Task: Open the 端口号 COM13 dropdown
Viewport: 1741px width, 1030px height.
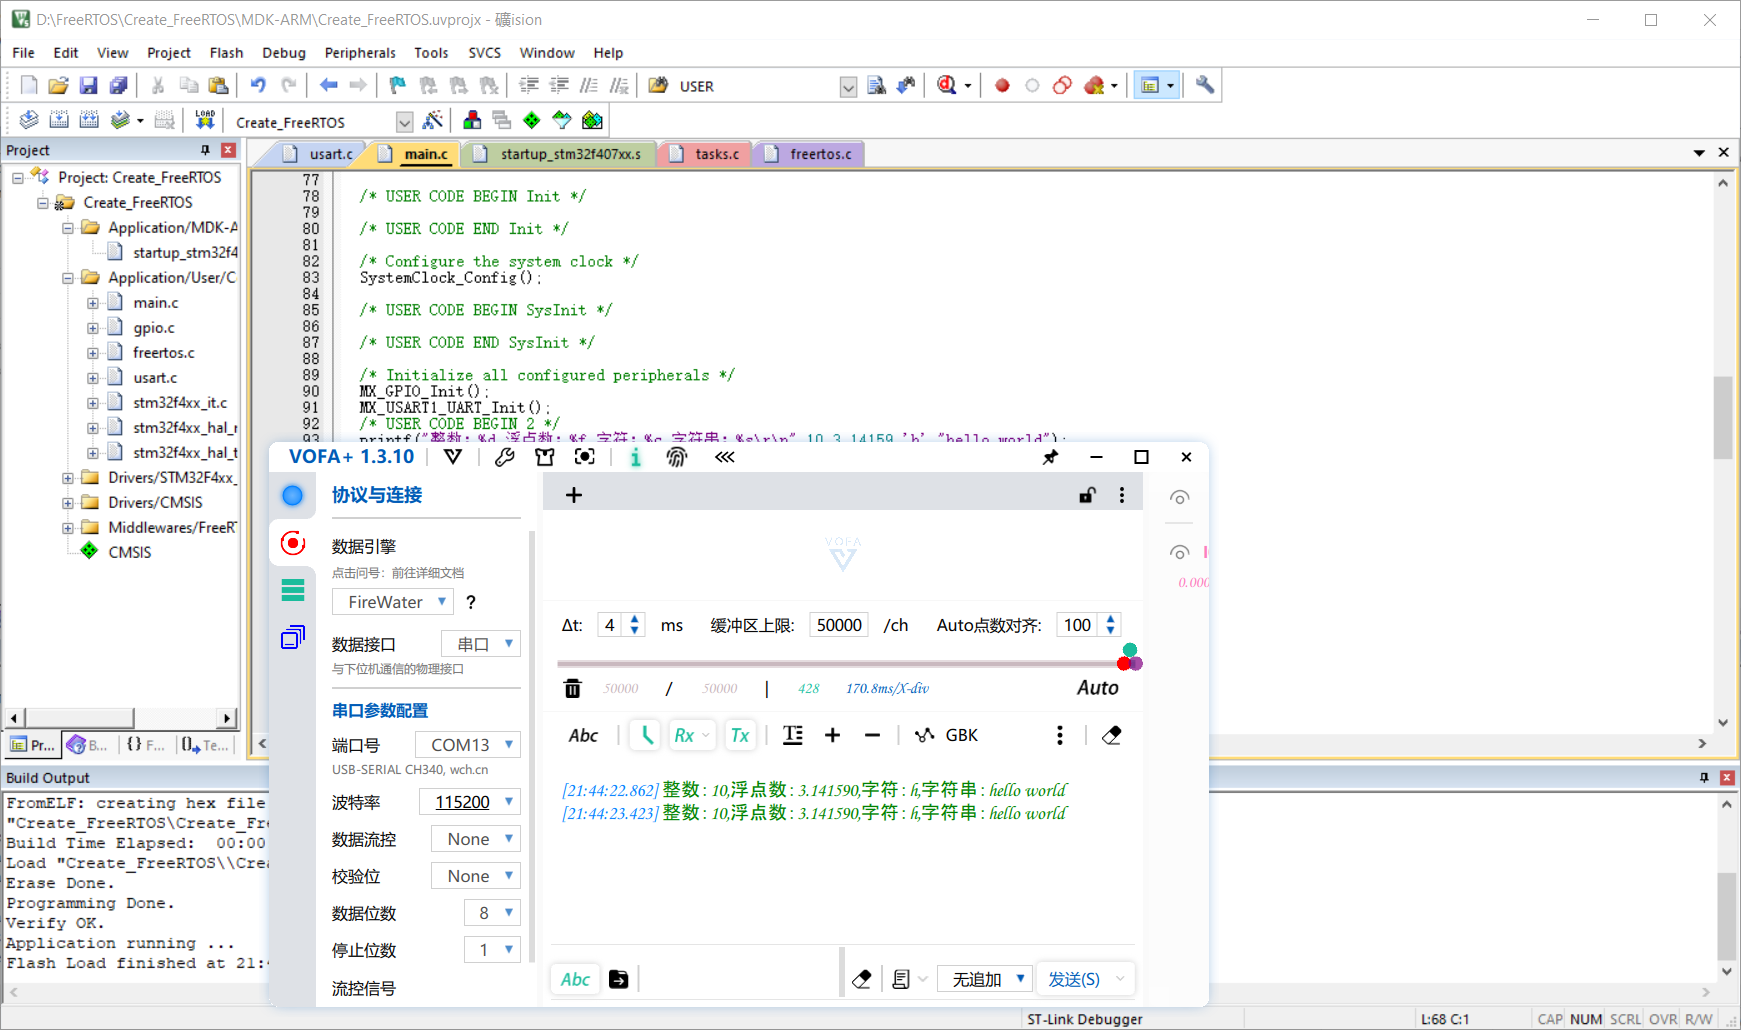Action: pyautogui.click(x=467, y=744)
